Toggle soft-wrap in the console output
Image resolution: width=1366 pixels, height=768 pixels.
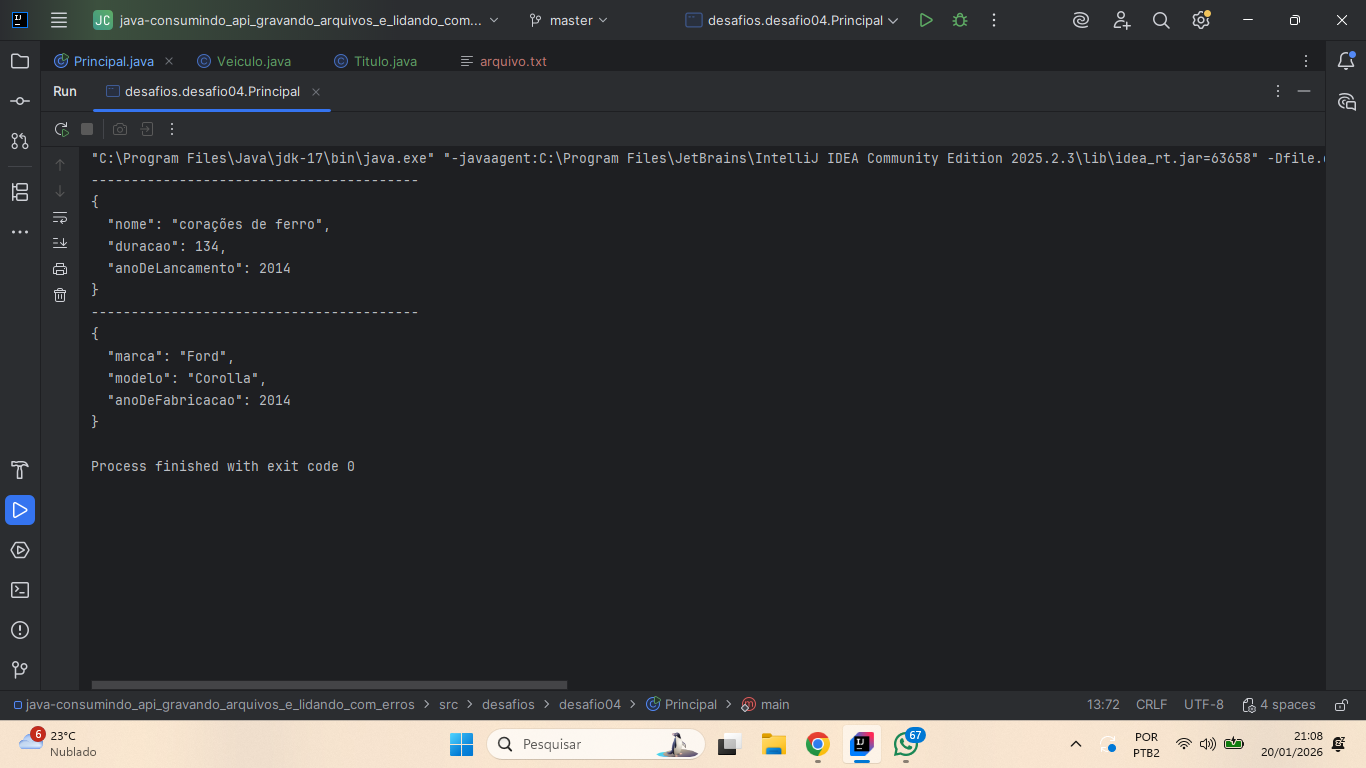point(60,217)
